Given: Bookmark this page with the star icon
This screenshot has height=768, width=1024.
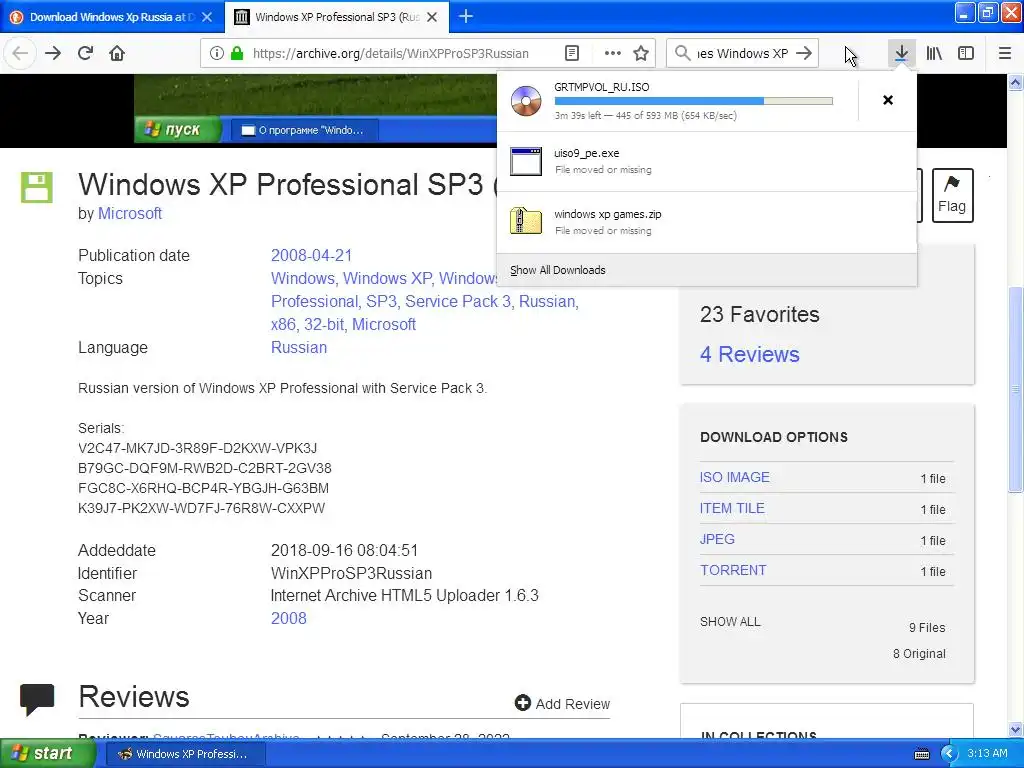Looking at the screenshot, I should click(x=641, y=53).
